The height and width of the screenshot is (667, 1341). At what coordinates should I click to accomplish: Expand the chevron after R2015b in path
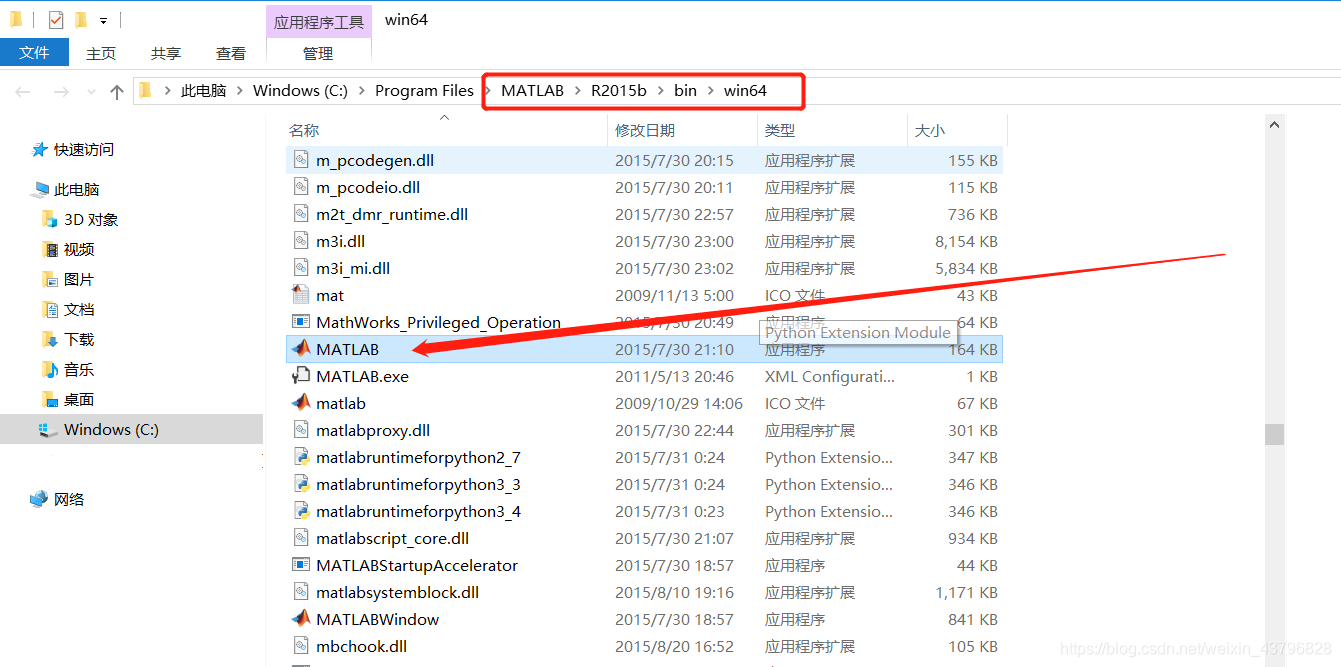point(660,91)
